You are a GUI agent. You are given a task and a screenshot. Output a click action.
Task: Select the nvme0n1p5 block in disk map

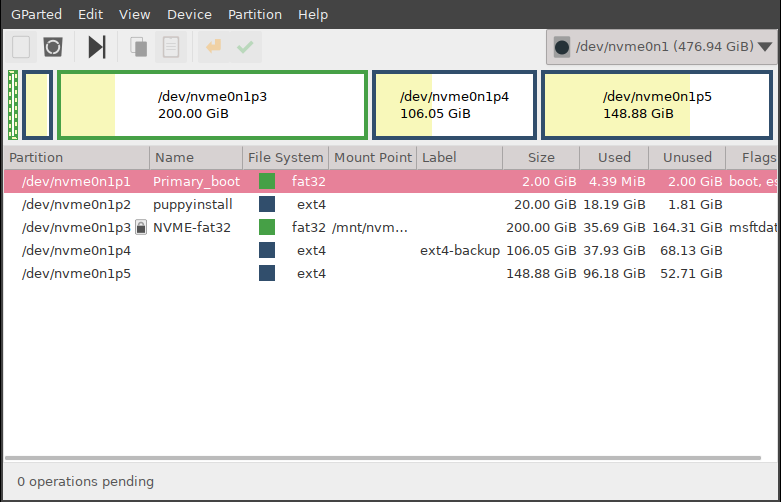coord(657,105)
